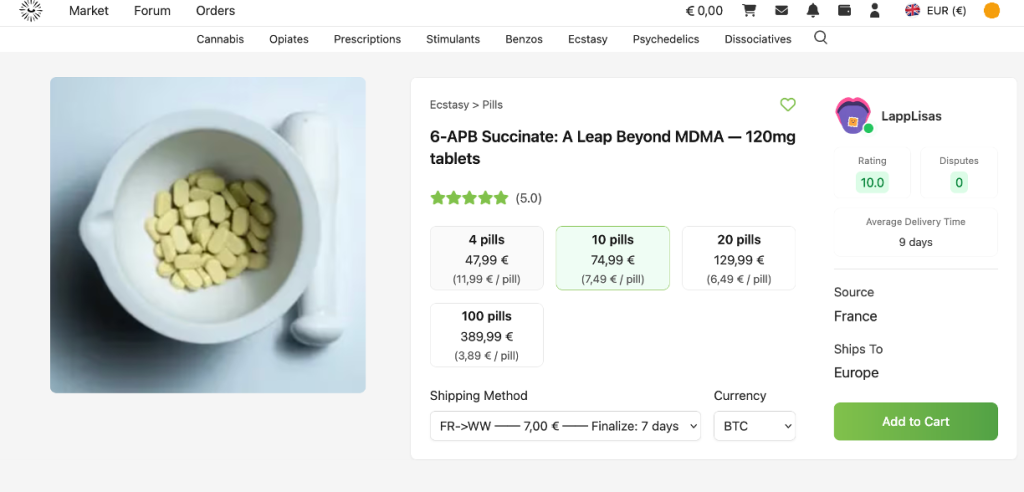Choose the 20 pills quantity option
This screenshot has width=1024, height=492.
click(x=738, y=258)
